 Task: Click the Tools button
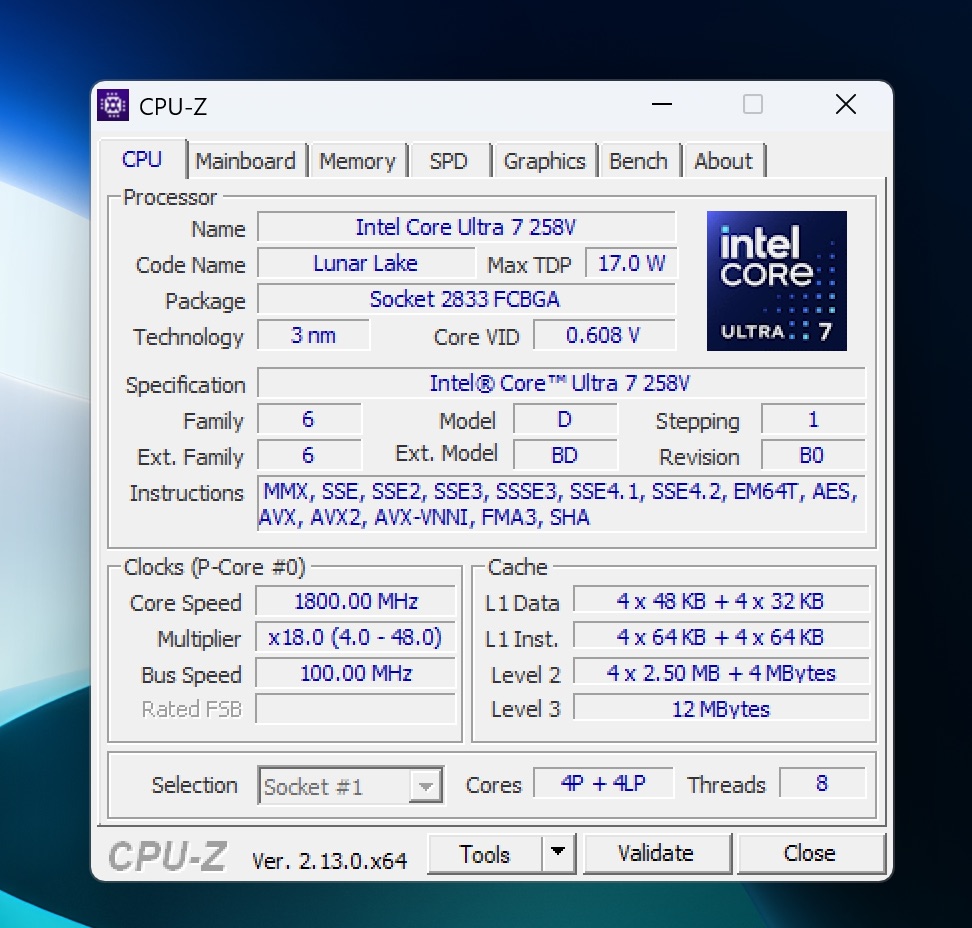point(484,854)
